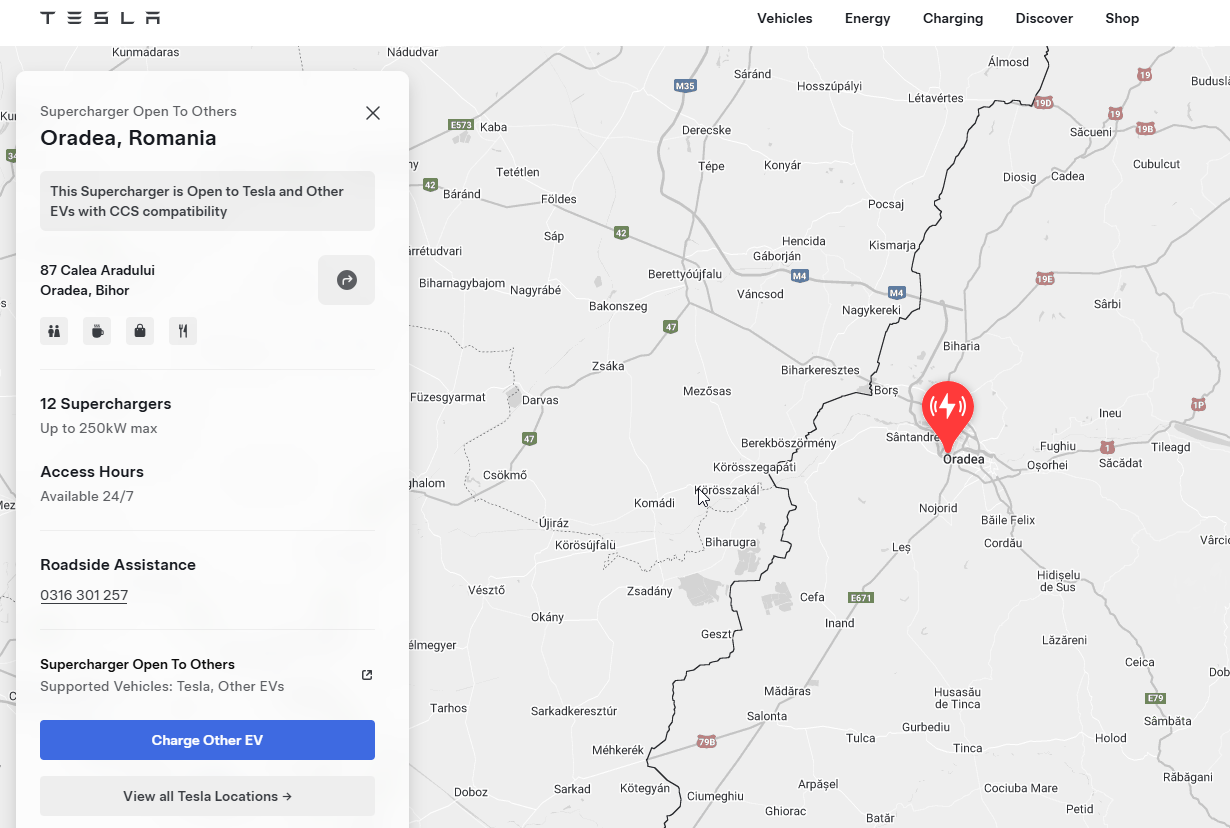Click the M35 road shield on the map

685,86
